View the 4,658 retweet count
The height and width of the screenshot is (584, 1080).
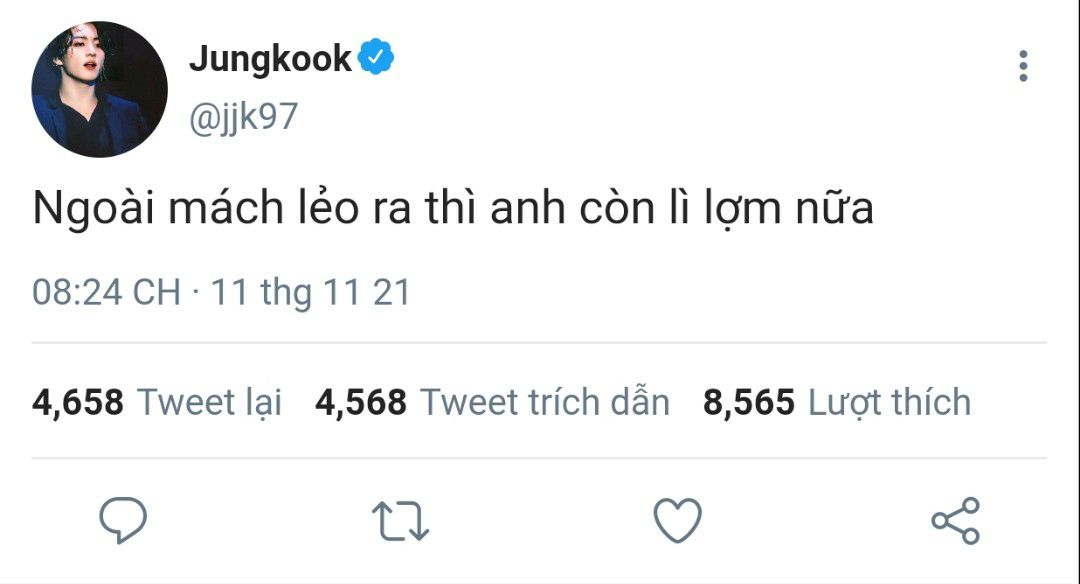pos(78,402)
